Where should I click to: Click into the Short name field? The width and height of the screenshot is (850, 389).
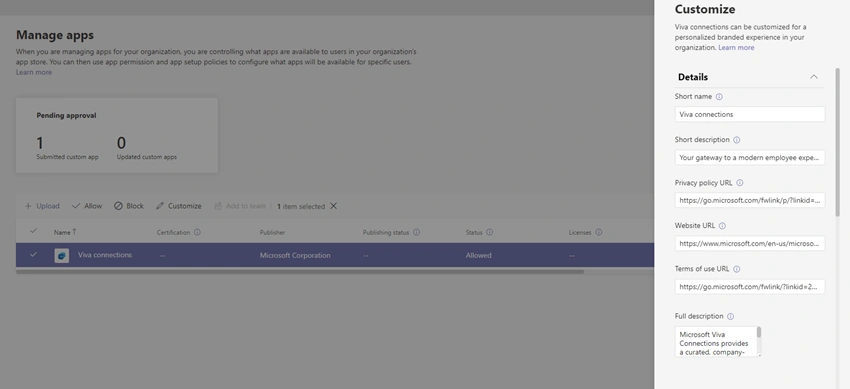(750, 114)
